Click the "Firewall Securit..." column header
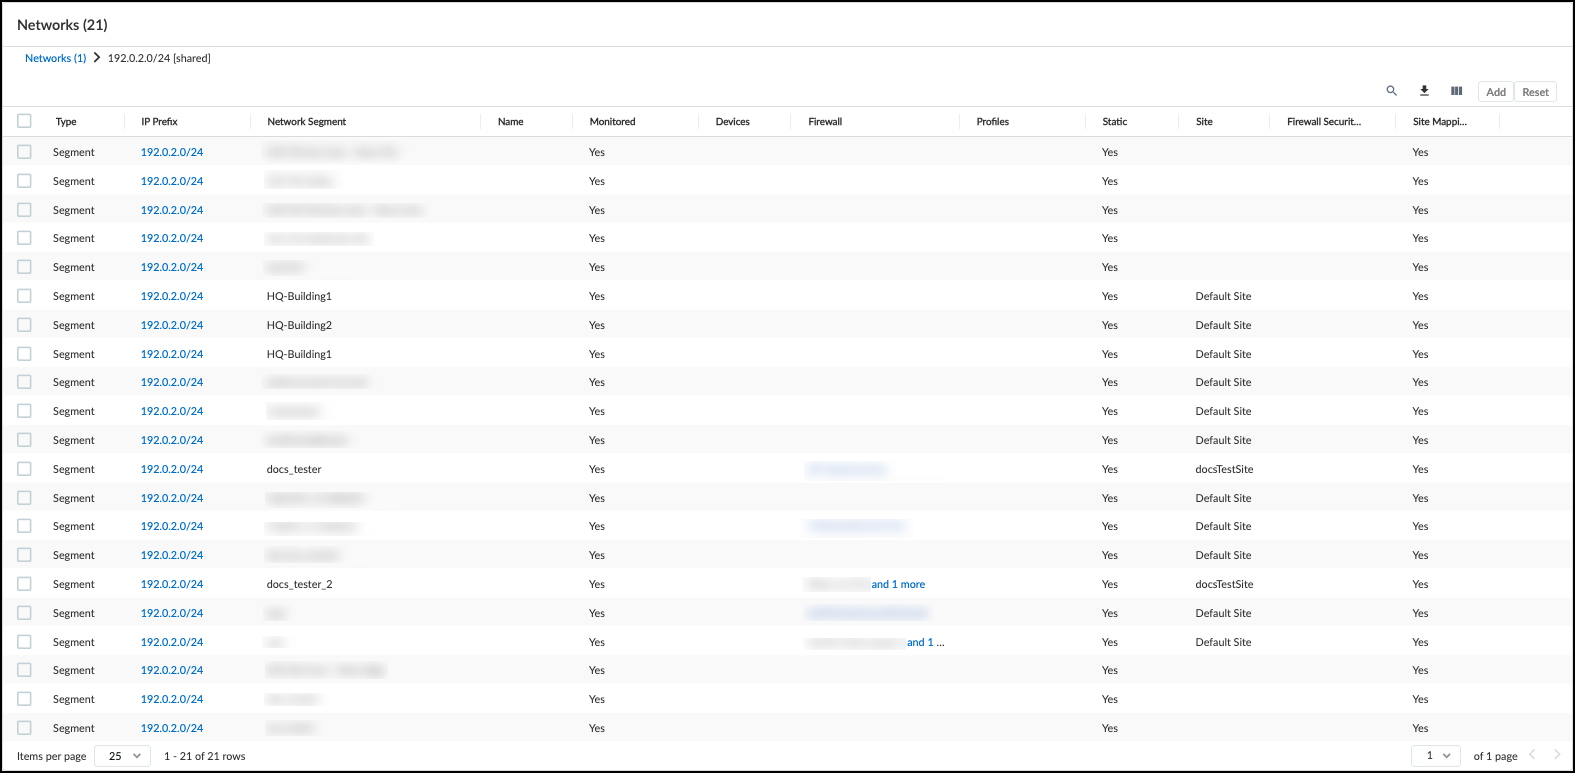Image resolution: width=1575 pixels, height=773 pixels. pyautogui.click(x=1324, y=122)
